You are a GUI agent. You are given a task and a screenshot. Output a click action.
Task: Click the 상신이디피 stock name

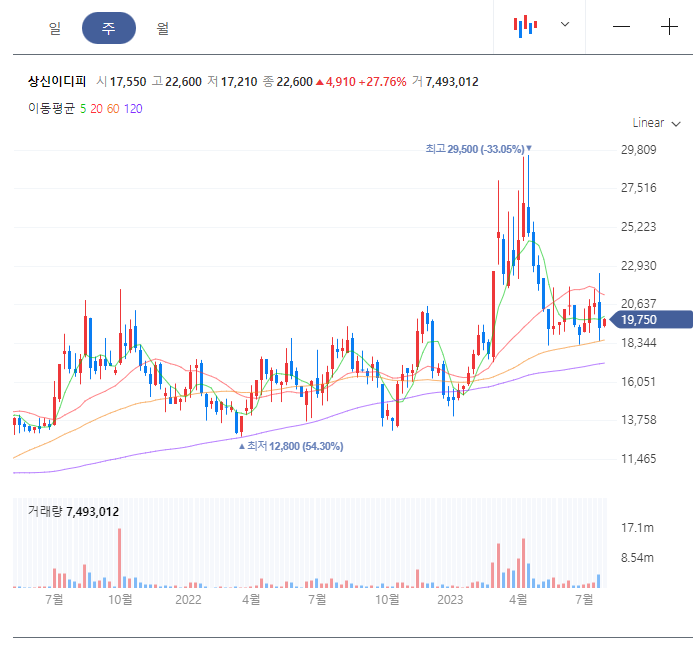pos(57,81)
